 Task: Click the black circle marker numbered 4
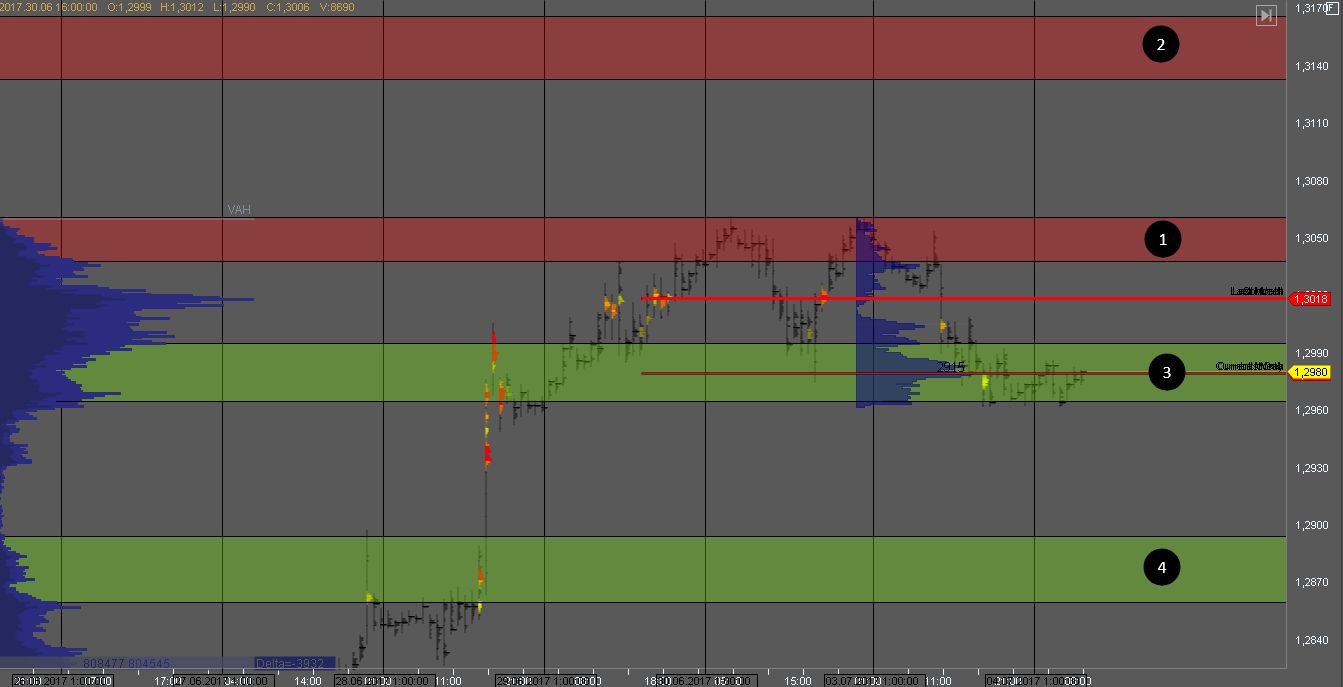[1161, 568]
